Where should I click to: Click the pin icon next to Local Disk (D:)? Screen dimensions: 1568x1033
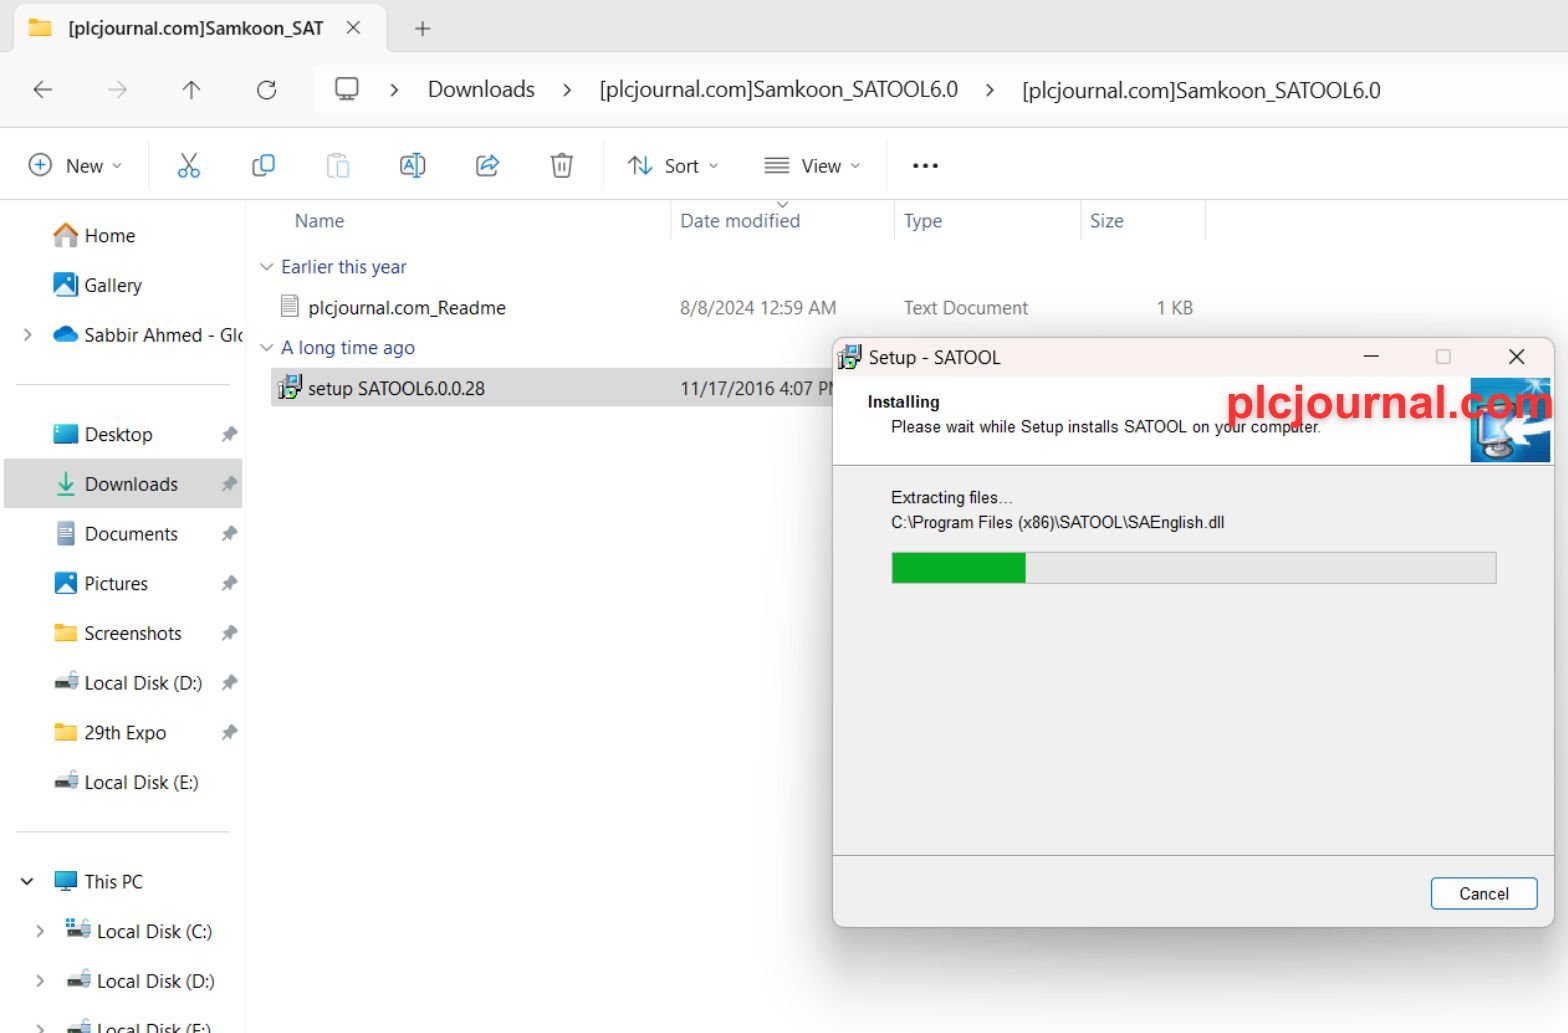point(229,682)
